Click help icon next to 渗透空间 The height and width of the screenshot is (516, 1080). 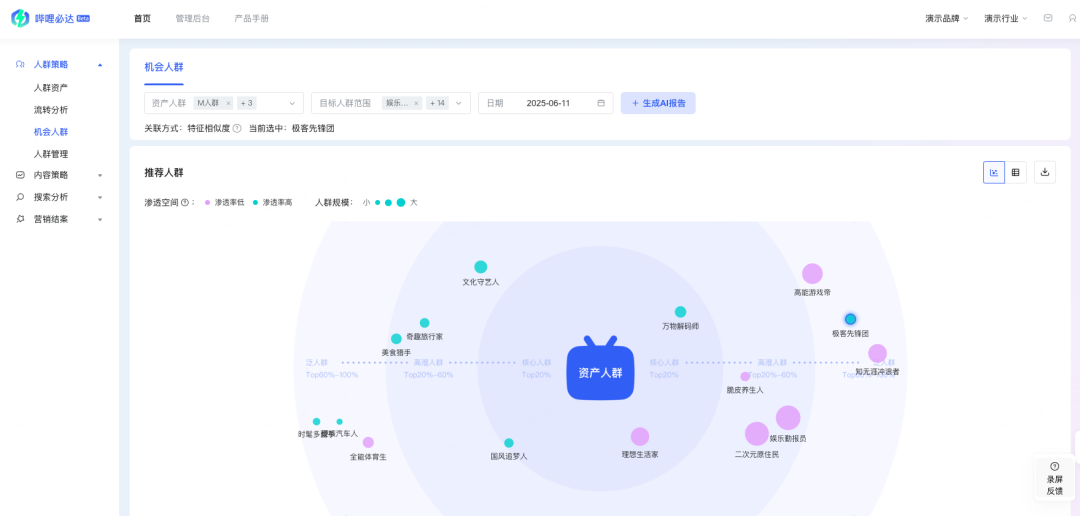[185, 203]
